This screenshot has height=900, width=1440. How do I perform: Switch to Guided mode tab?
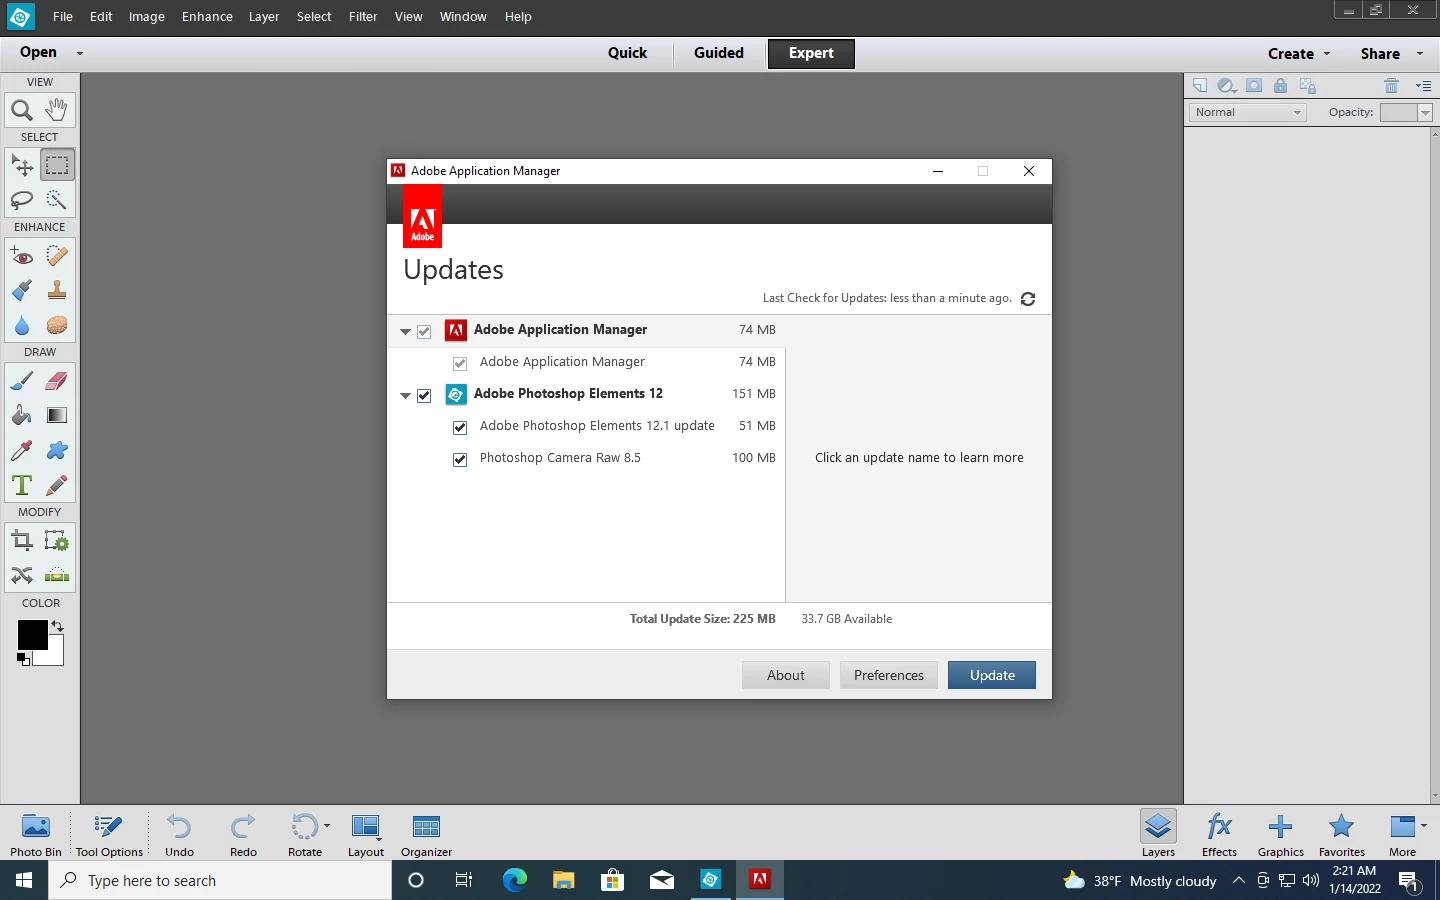(x=719, y=53)
